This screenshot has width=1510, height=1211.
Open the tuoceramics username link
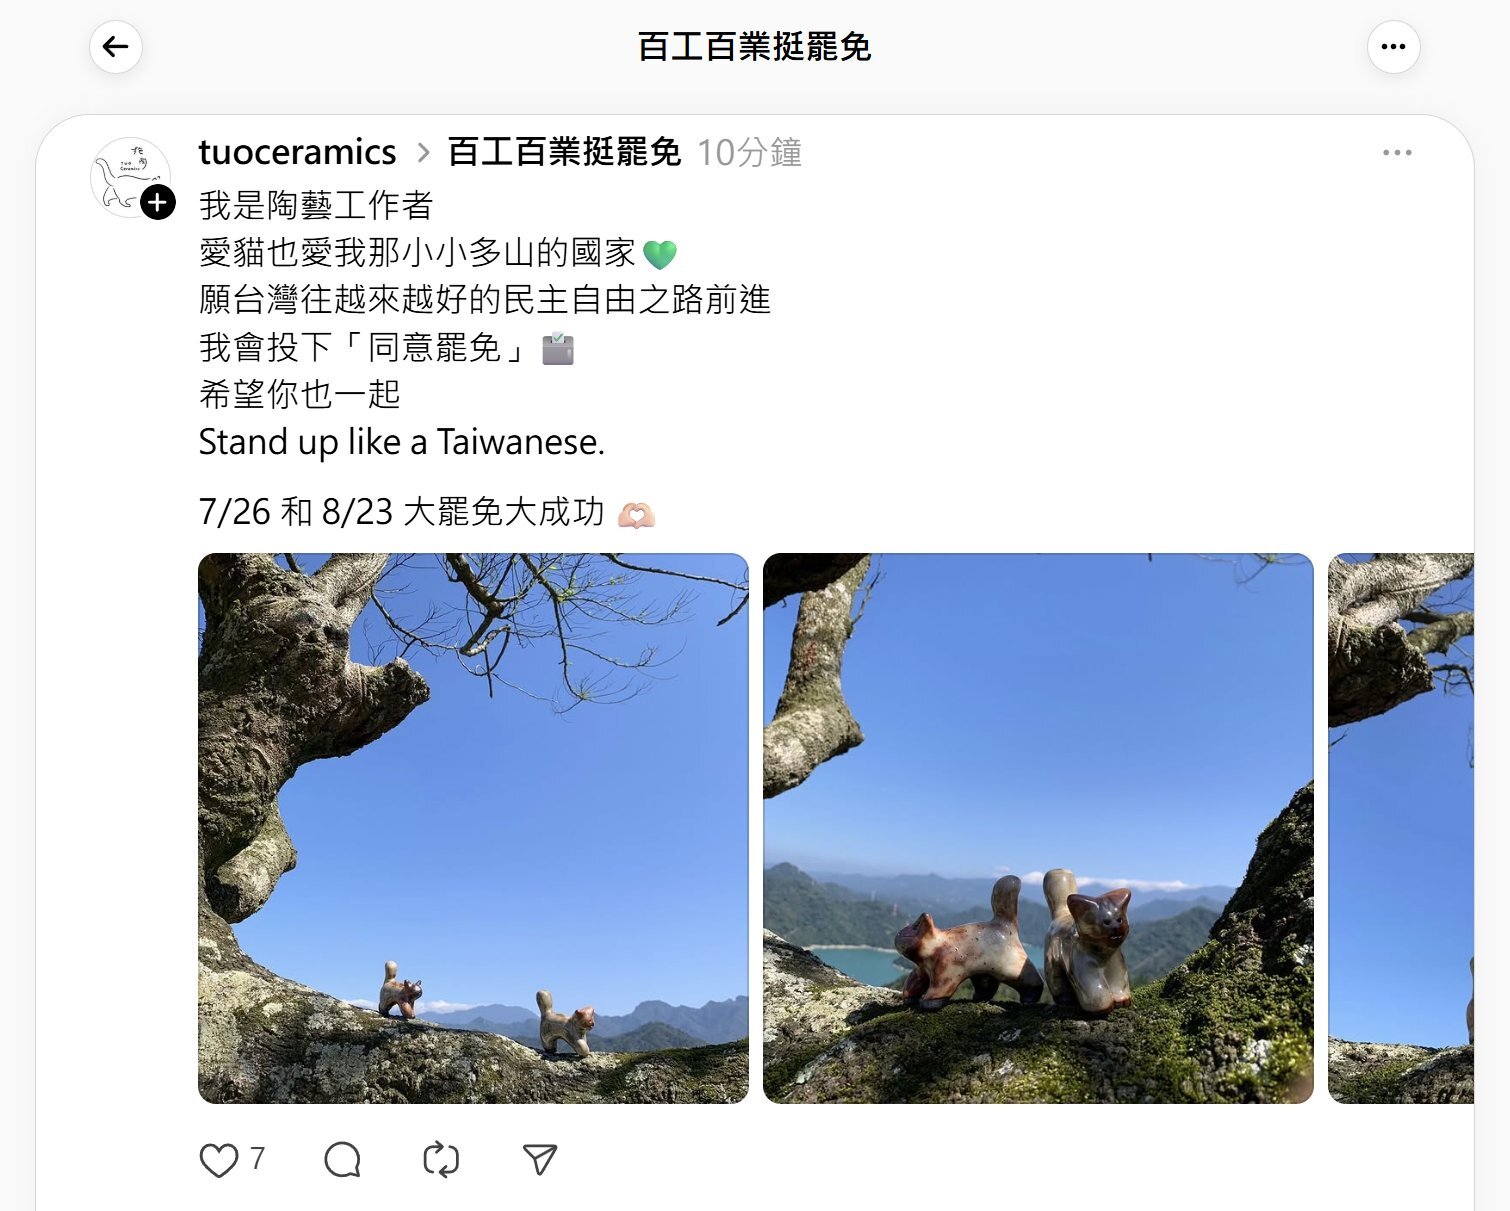(297, 152)
